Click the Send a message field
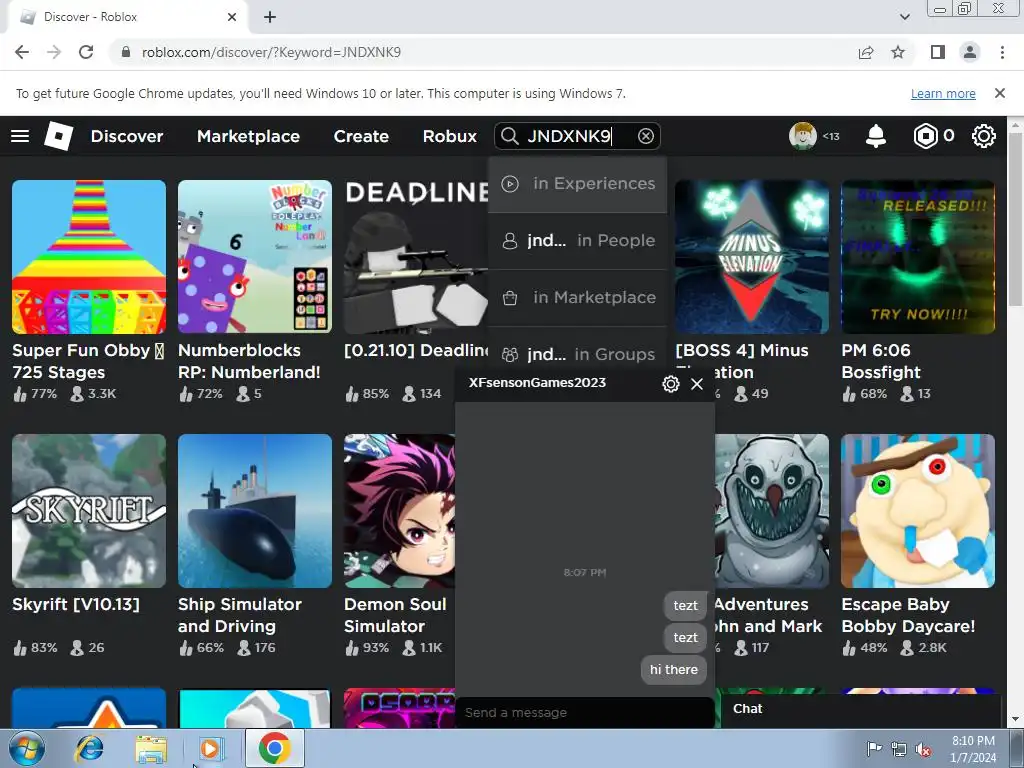The height and width of the screenshot is (768, 1024). coord(584,712)
